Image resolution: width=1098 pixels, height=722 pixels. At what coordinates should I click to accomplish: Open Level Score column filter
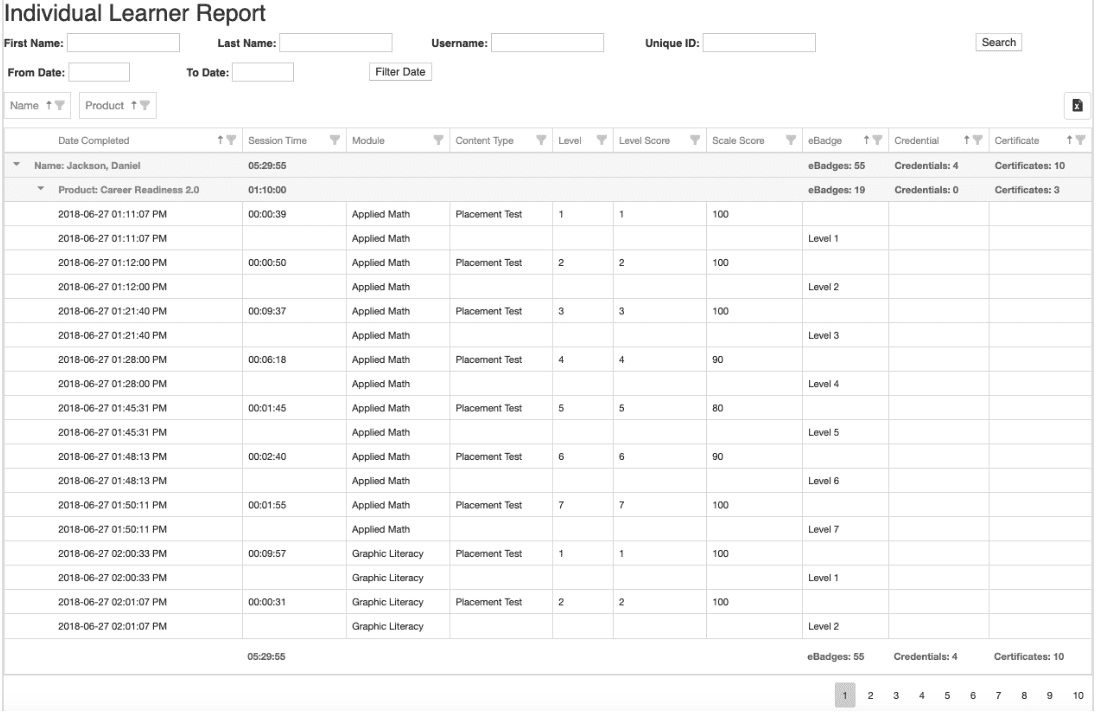click(x=696, y=140)
